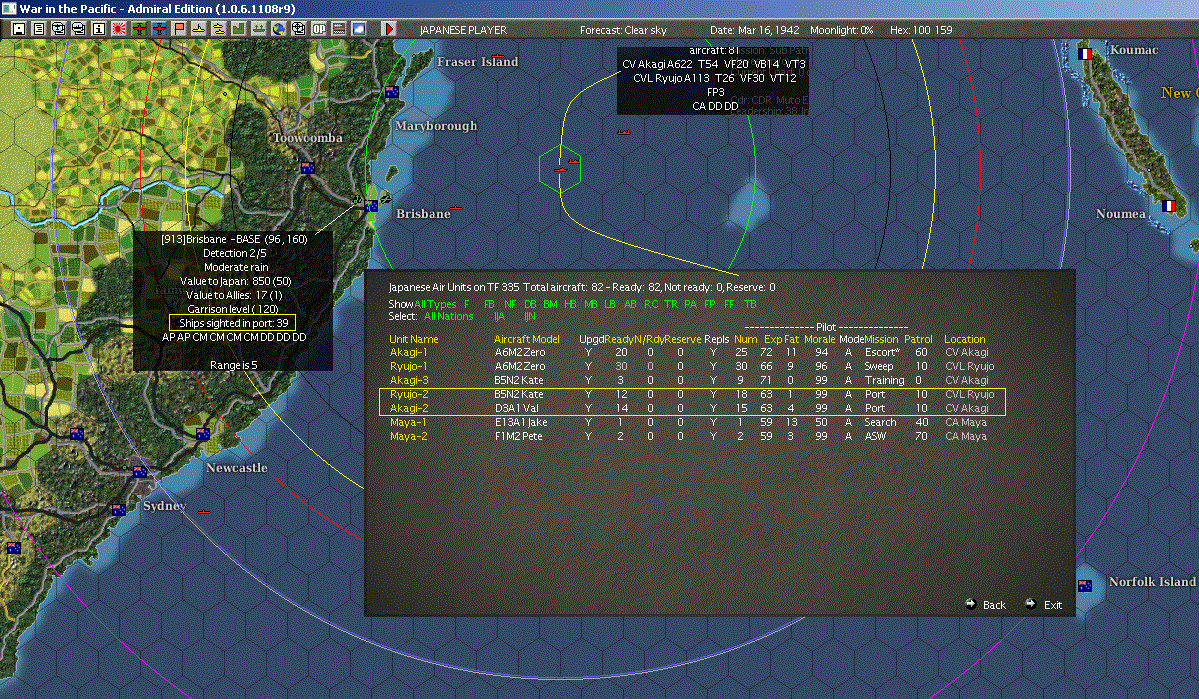Click the Australian flag near Fraser Island
Viewport: 1199px width, 699px height.
coord(392,92)
